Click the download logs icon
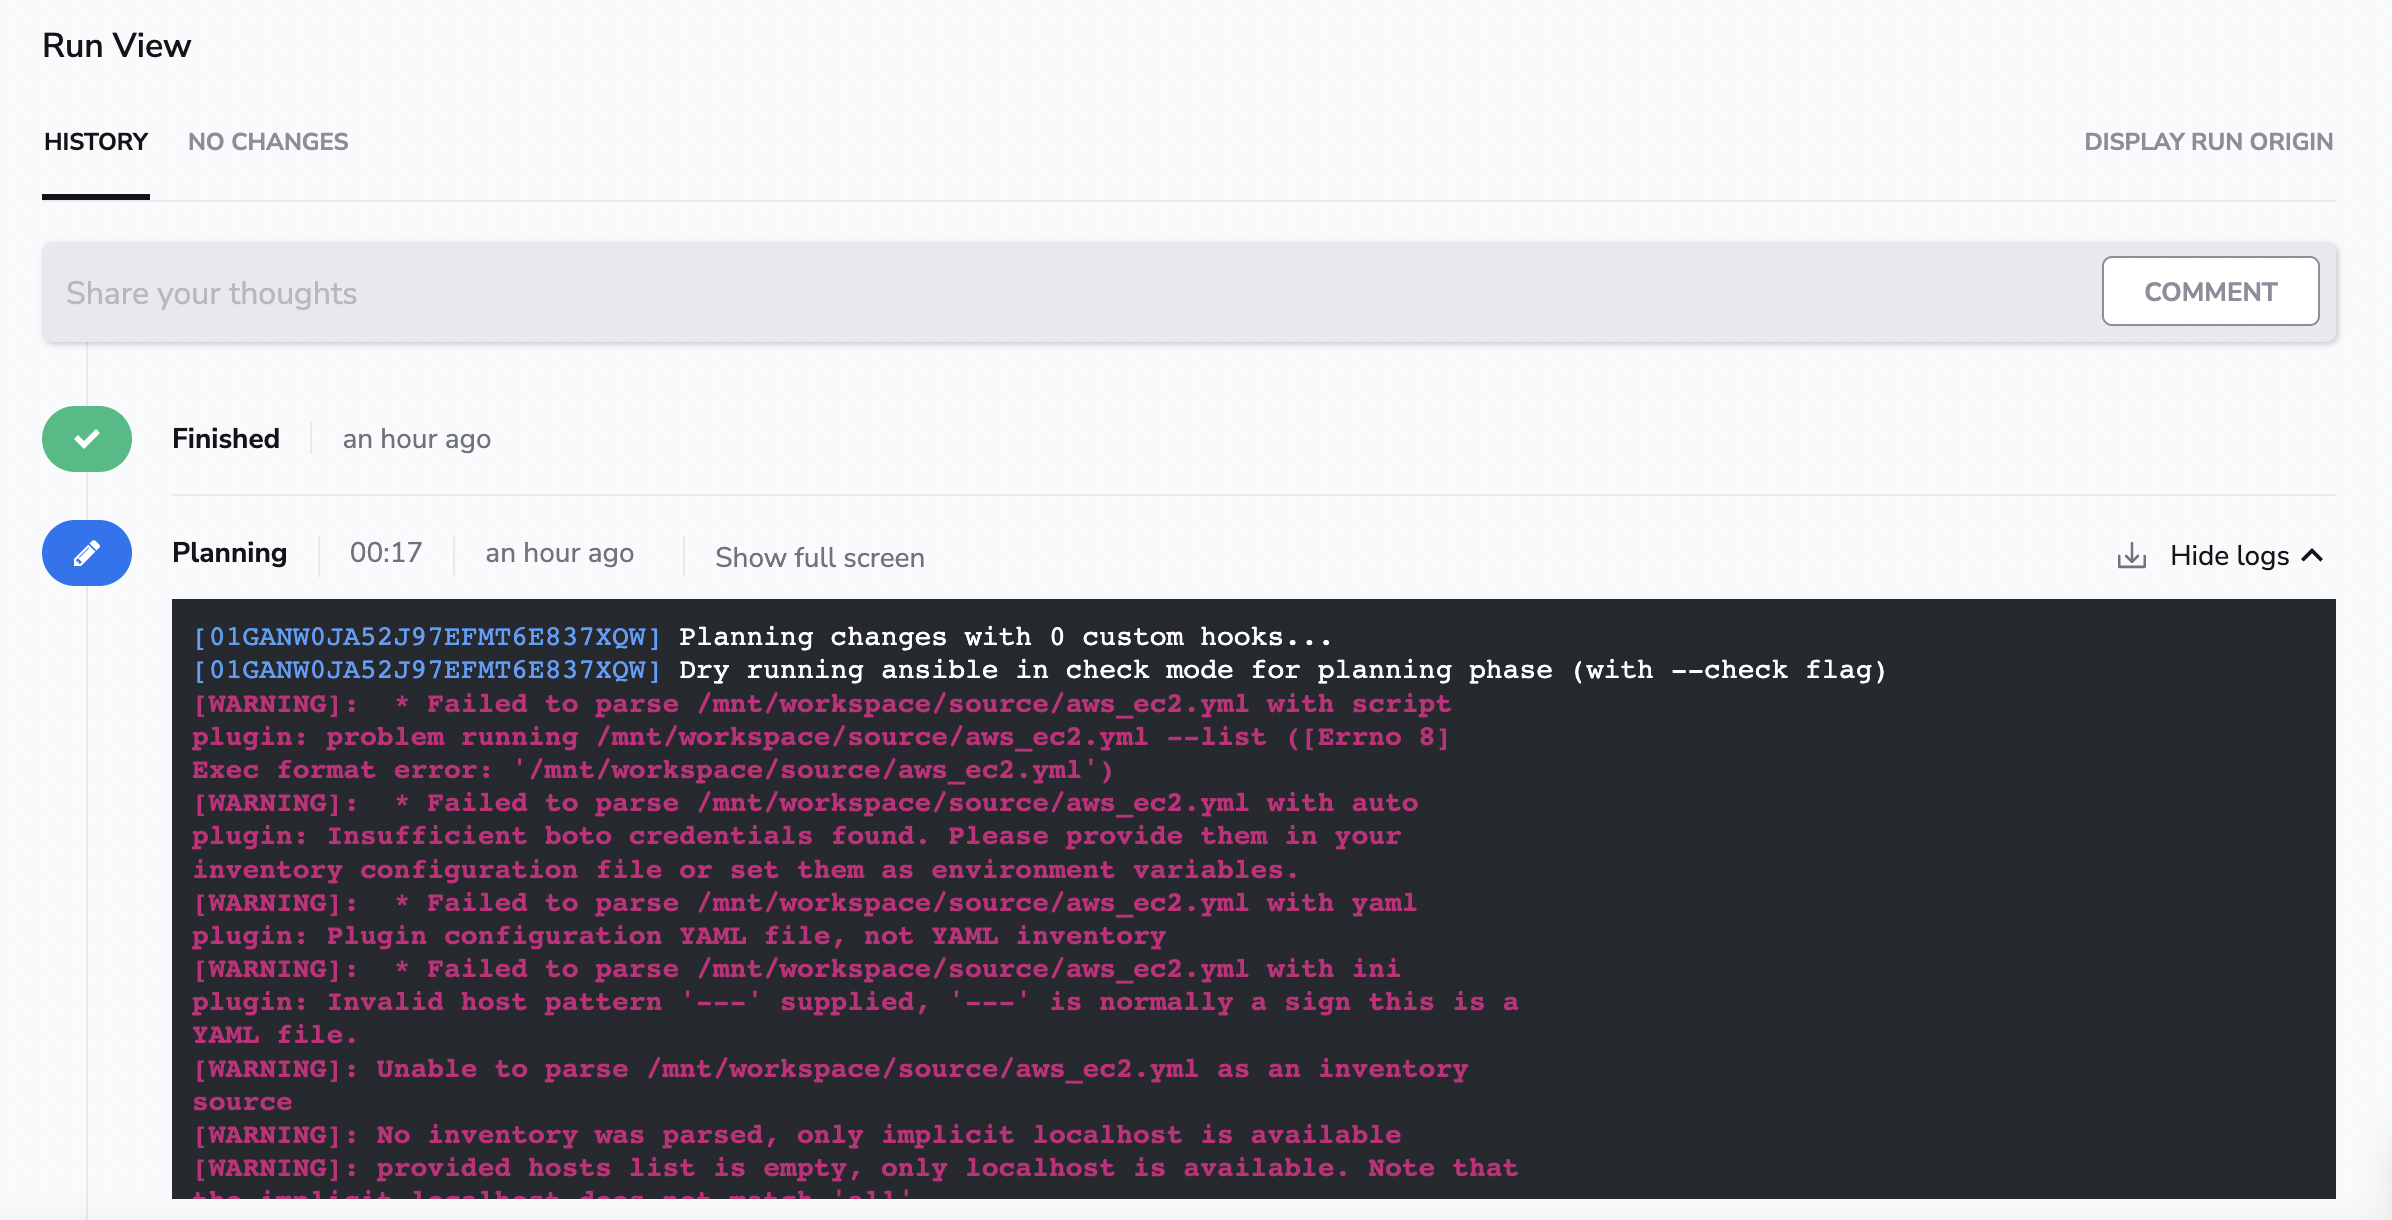Viewport: 2392px width, 1220px height. point(2131,556)
